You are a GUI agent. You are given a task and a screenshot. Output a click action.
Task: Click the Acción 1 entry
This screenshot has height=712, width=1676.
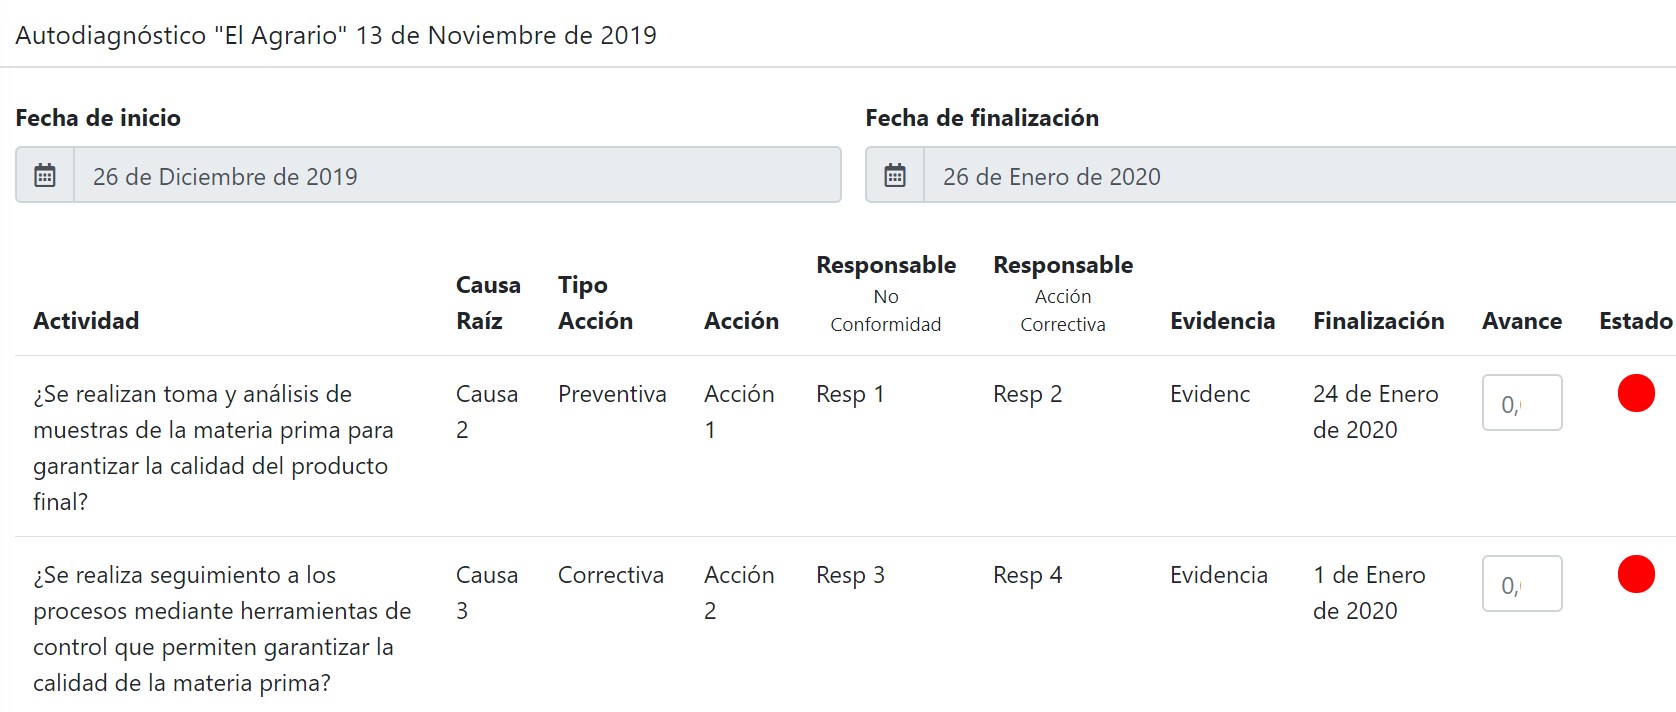click(741, 411)
